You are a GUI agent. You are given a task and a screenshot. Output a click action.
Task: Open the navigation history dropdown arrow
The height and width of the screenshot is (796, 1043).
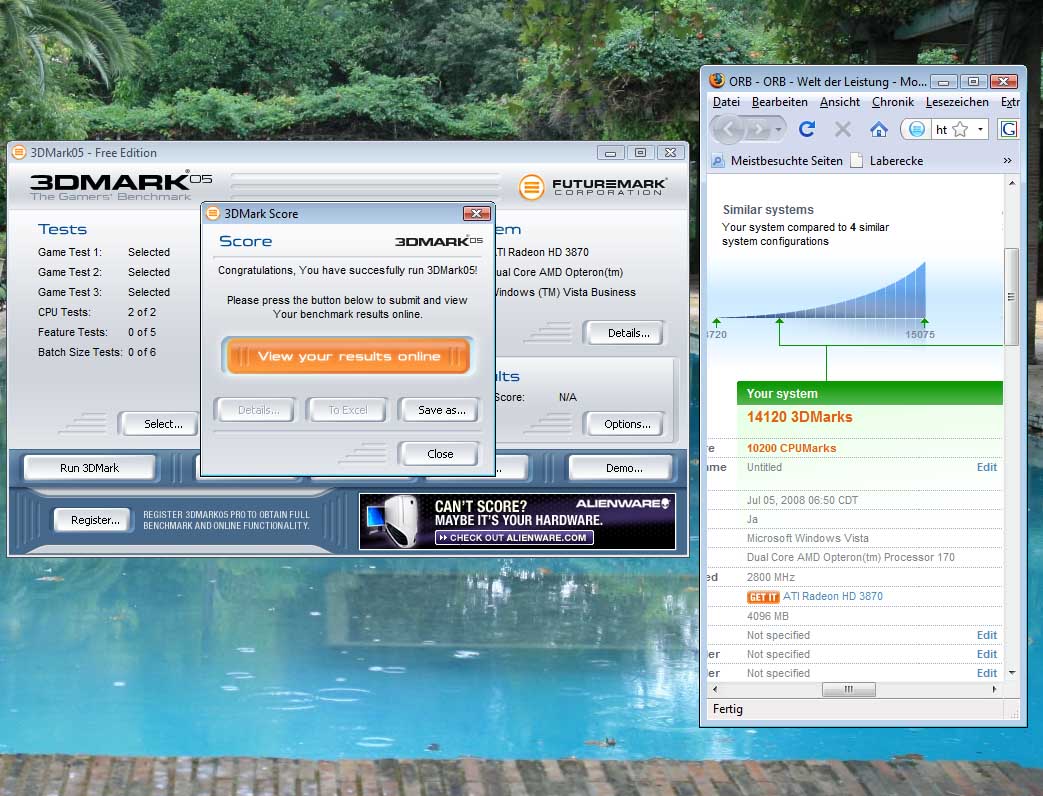778,129
